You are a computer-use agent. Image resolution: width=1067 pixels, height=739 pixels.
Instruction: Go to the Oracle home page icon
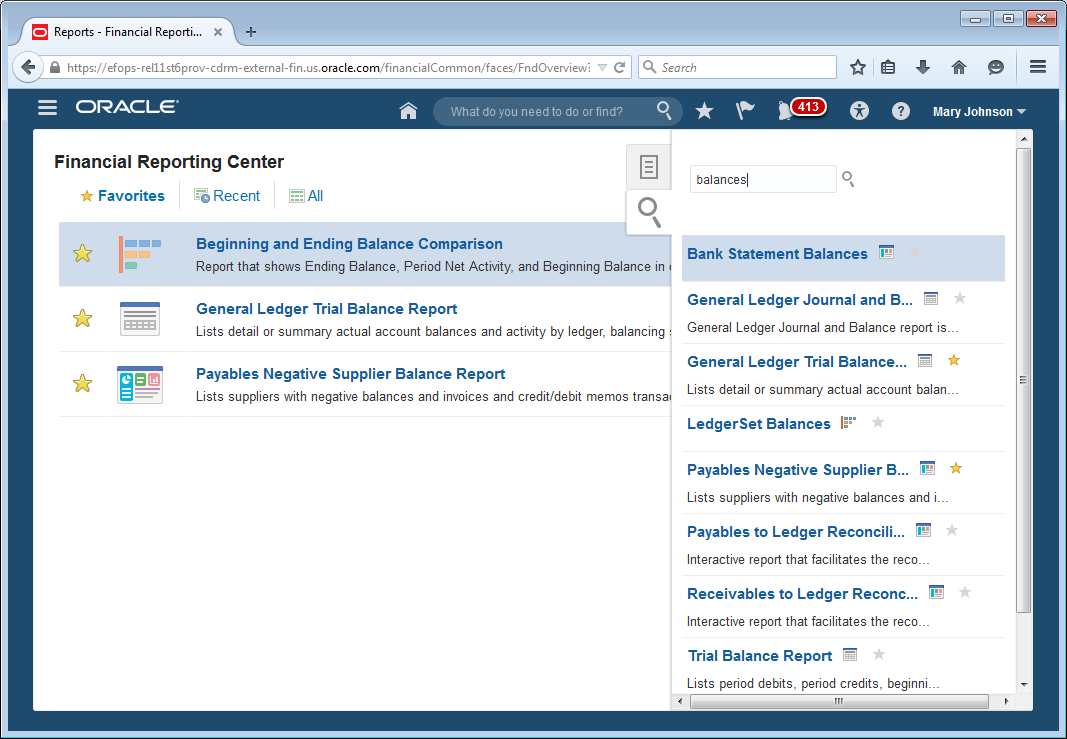(x=408, y=111)
